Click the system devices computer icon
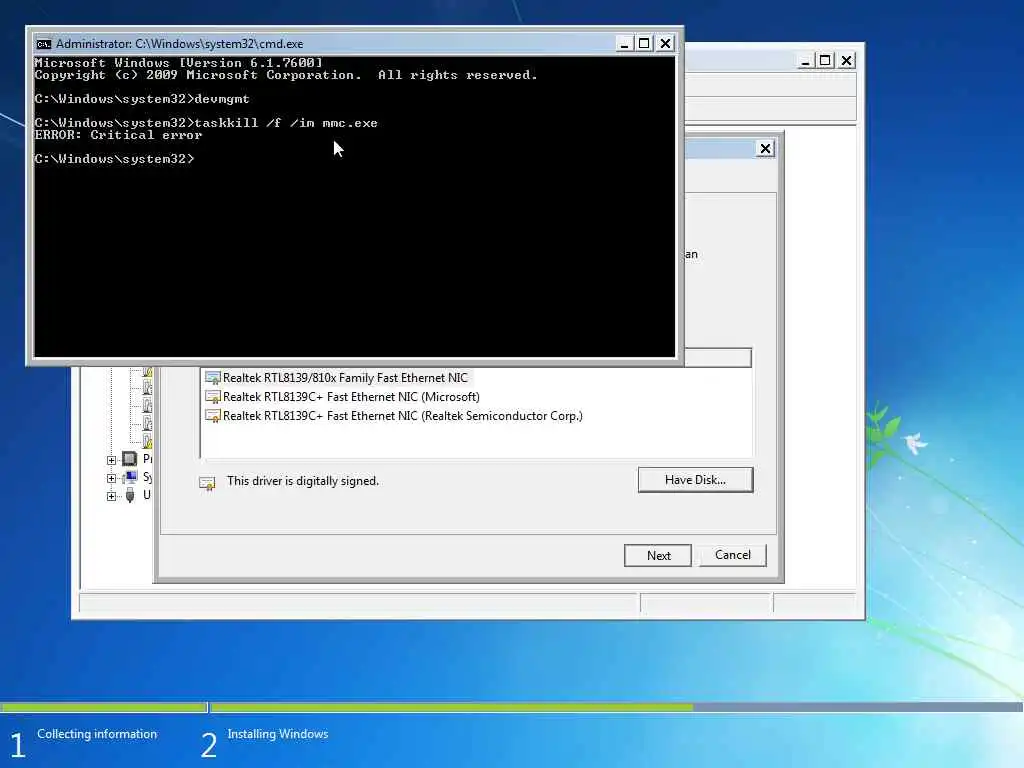Screen dimensions: 1024x768 pos(130,477)
